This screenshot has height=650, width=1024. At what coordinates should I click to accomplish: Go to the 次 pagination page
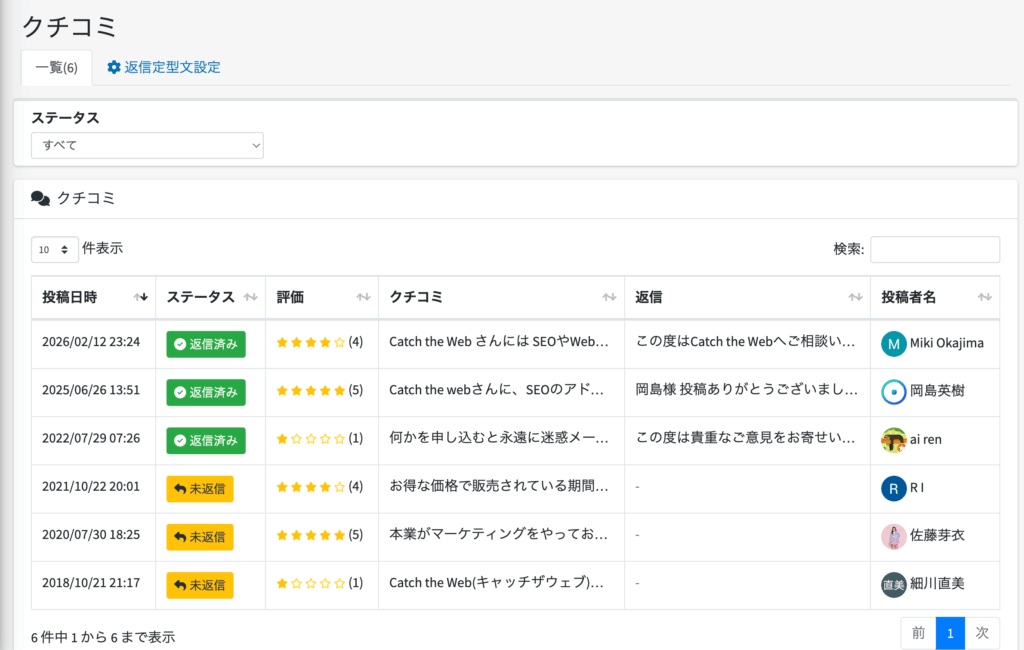981,632
